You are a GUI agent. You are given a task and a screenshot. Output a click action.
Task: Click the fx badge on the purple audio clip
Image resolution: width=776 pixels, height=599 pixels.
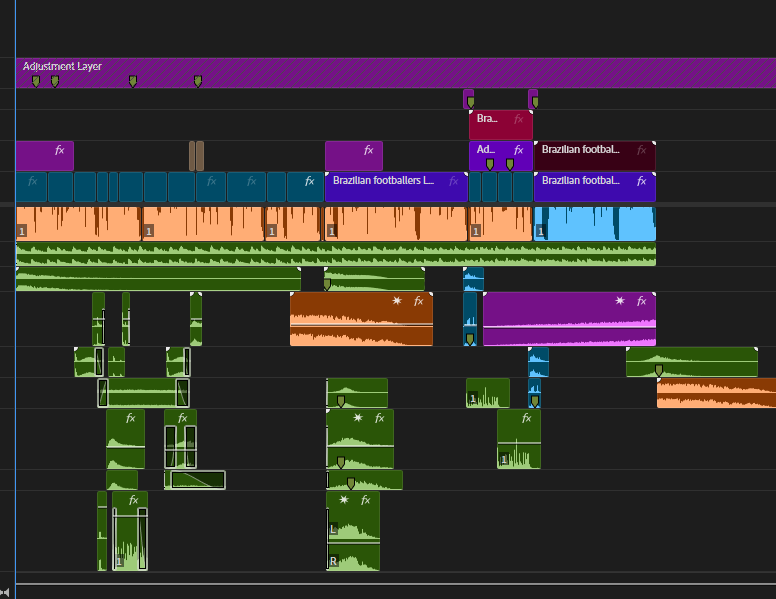(x=641, y=301)
